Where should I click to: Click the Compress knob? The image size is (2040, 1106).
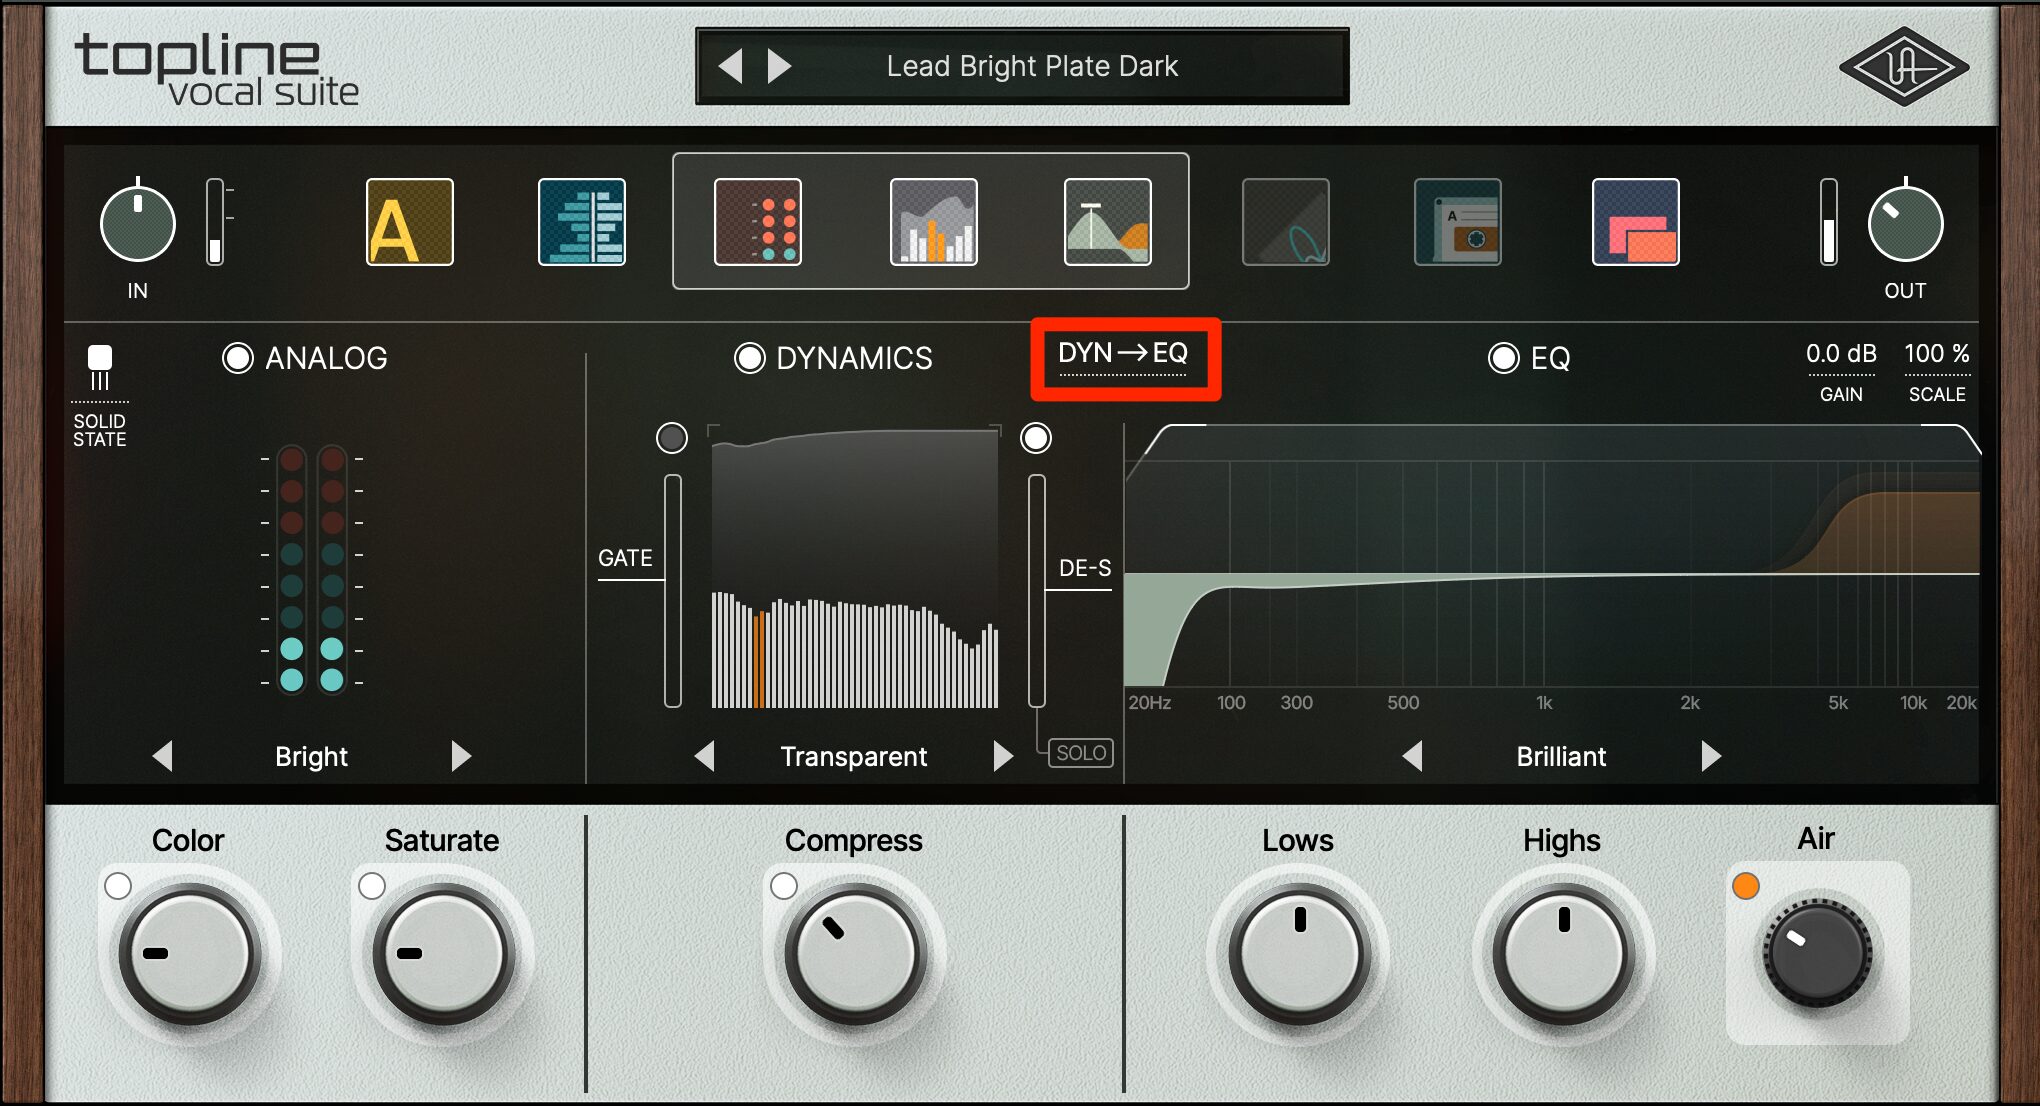coord(856,954)
